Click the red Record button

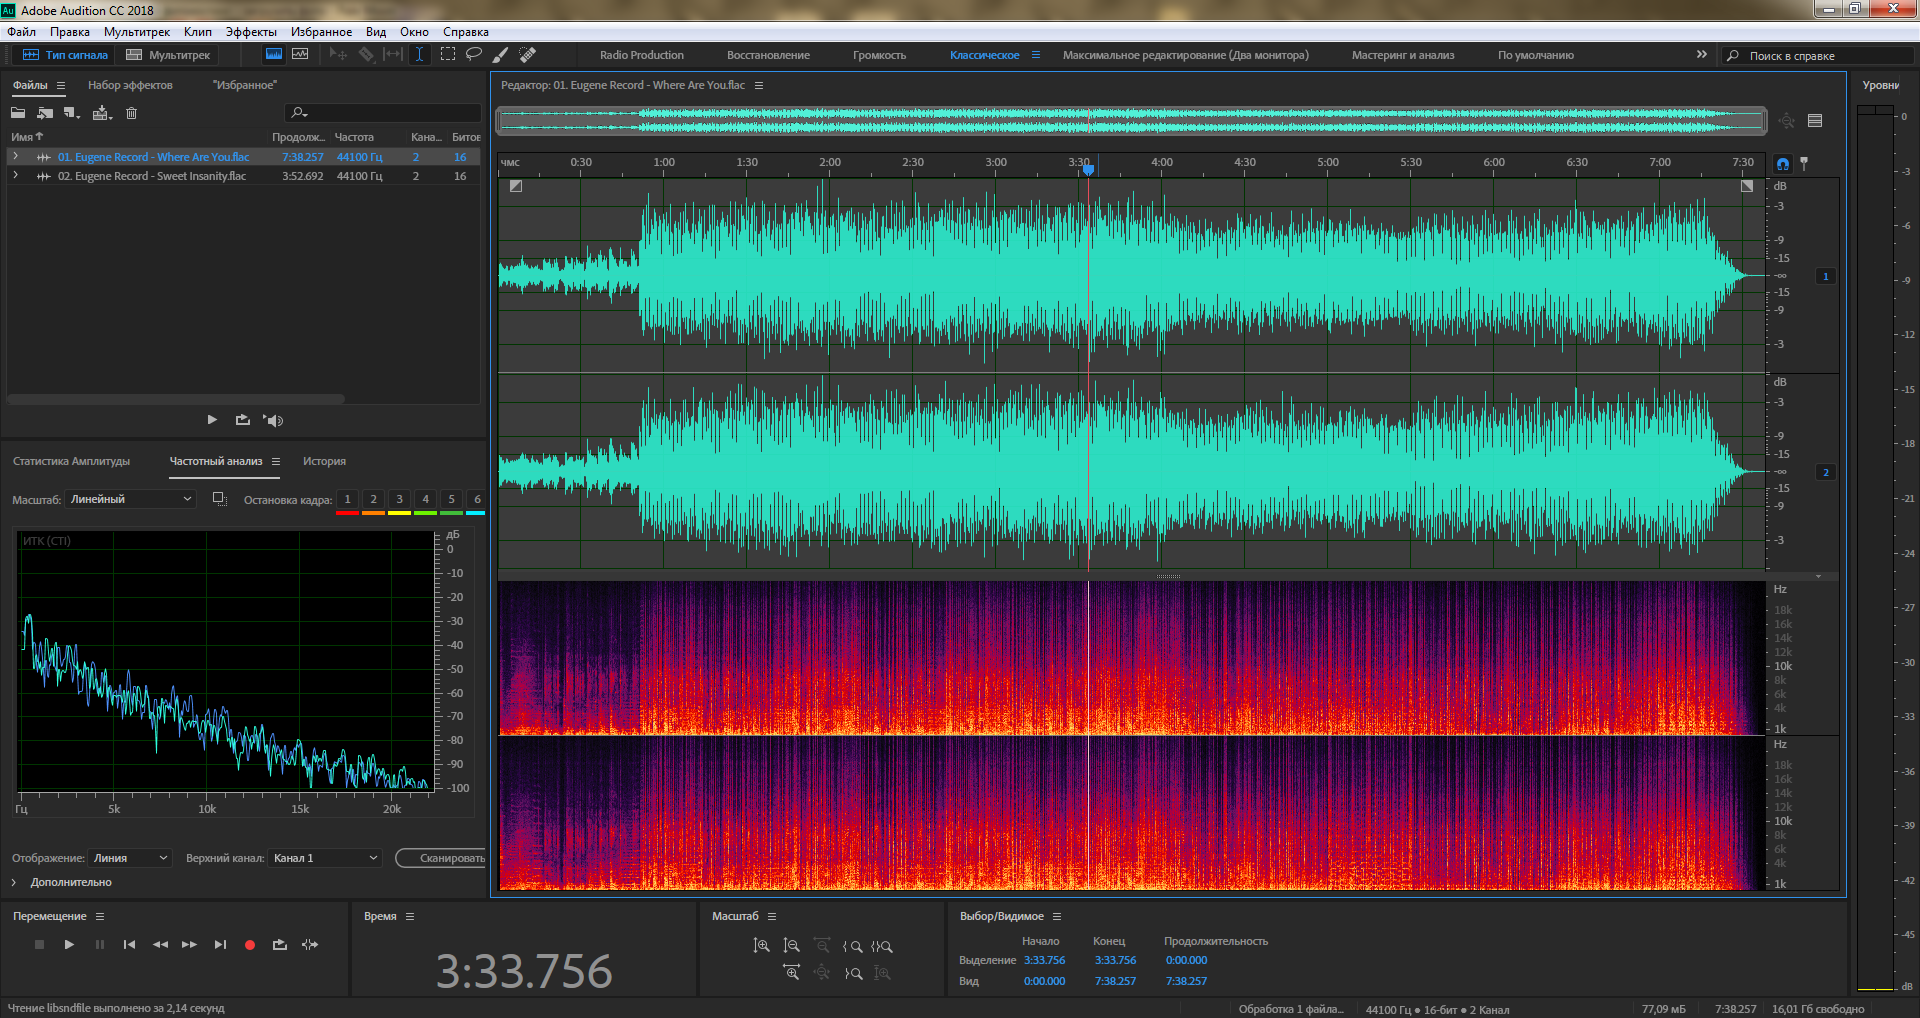pyautogui.click(x=250, y=944)
